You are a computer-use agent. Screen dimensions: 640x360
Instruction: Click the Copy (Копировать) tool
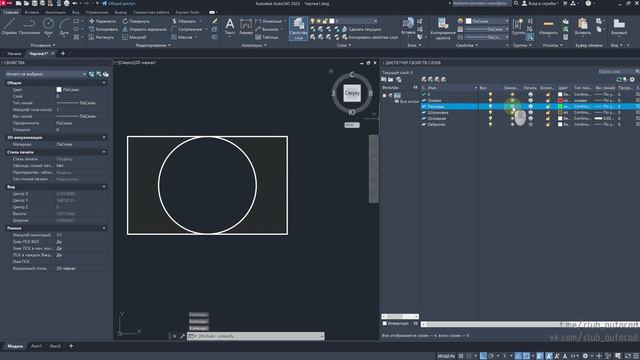pos(103,29)
